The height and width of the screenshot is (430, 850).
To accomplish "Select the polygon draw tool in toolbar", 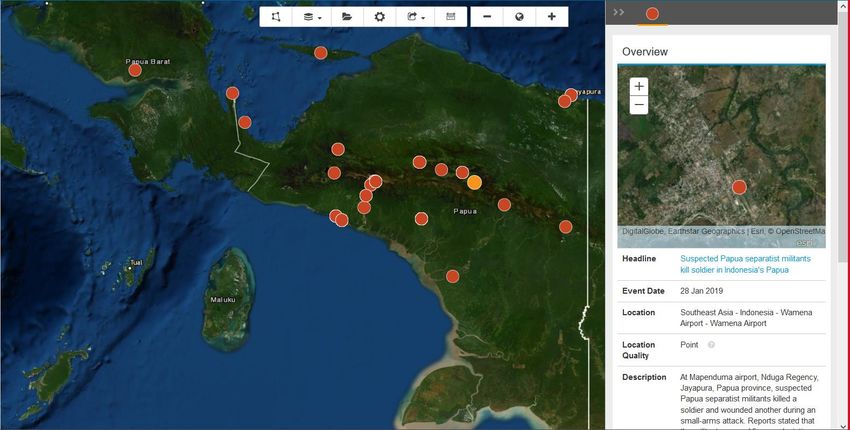I will click(276, 17).
